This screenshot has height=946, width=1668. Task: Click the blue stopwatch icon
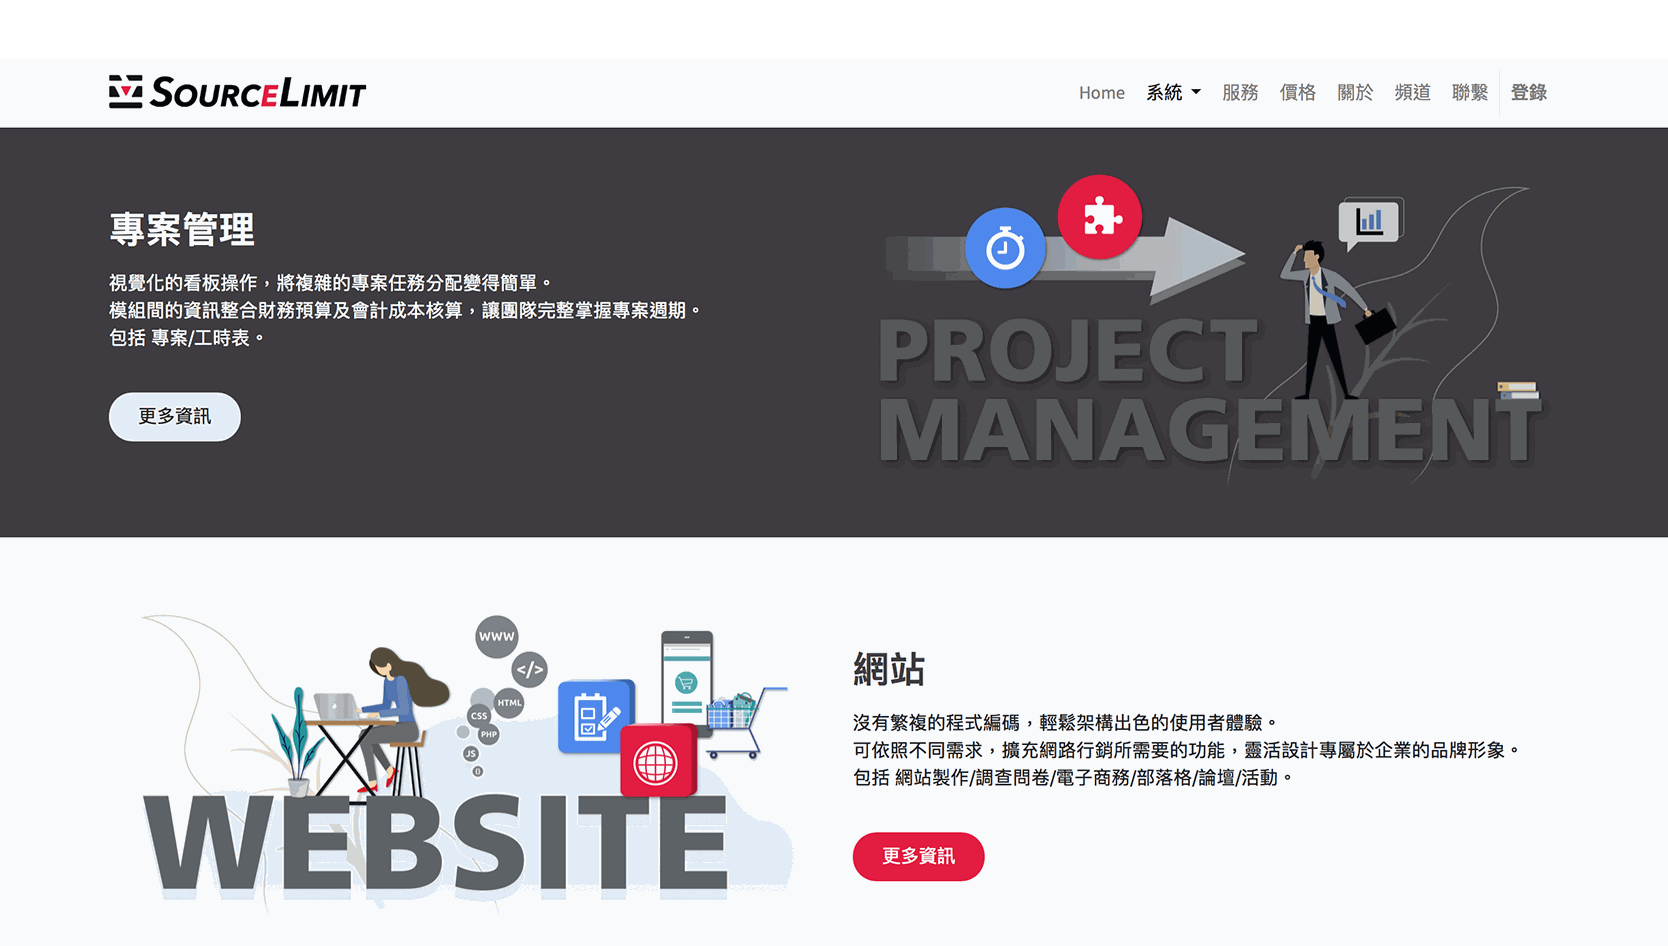coord(1005,248)
